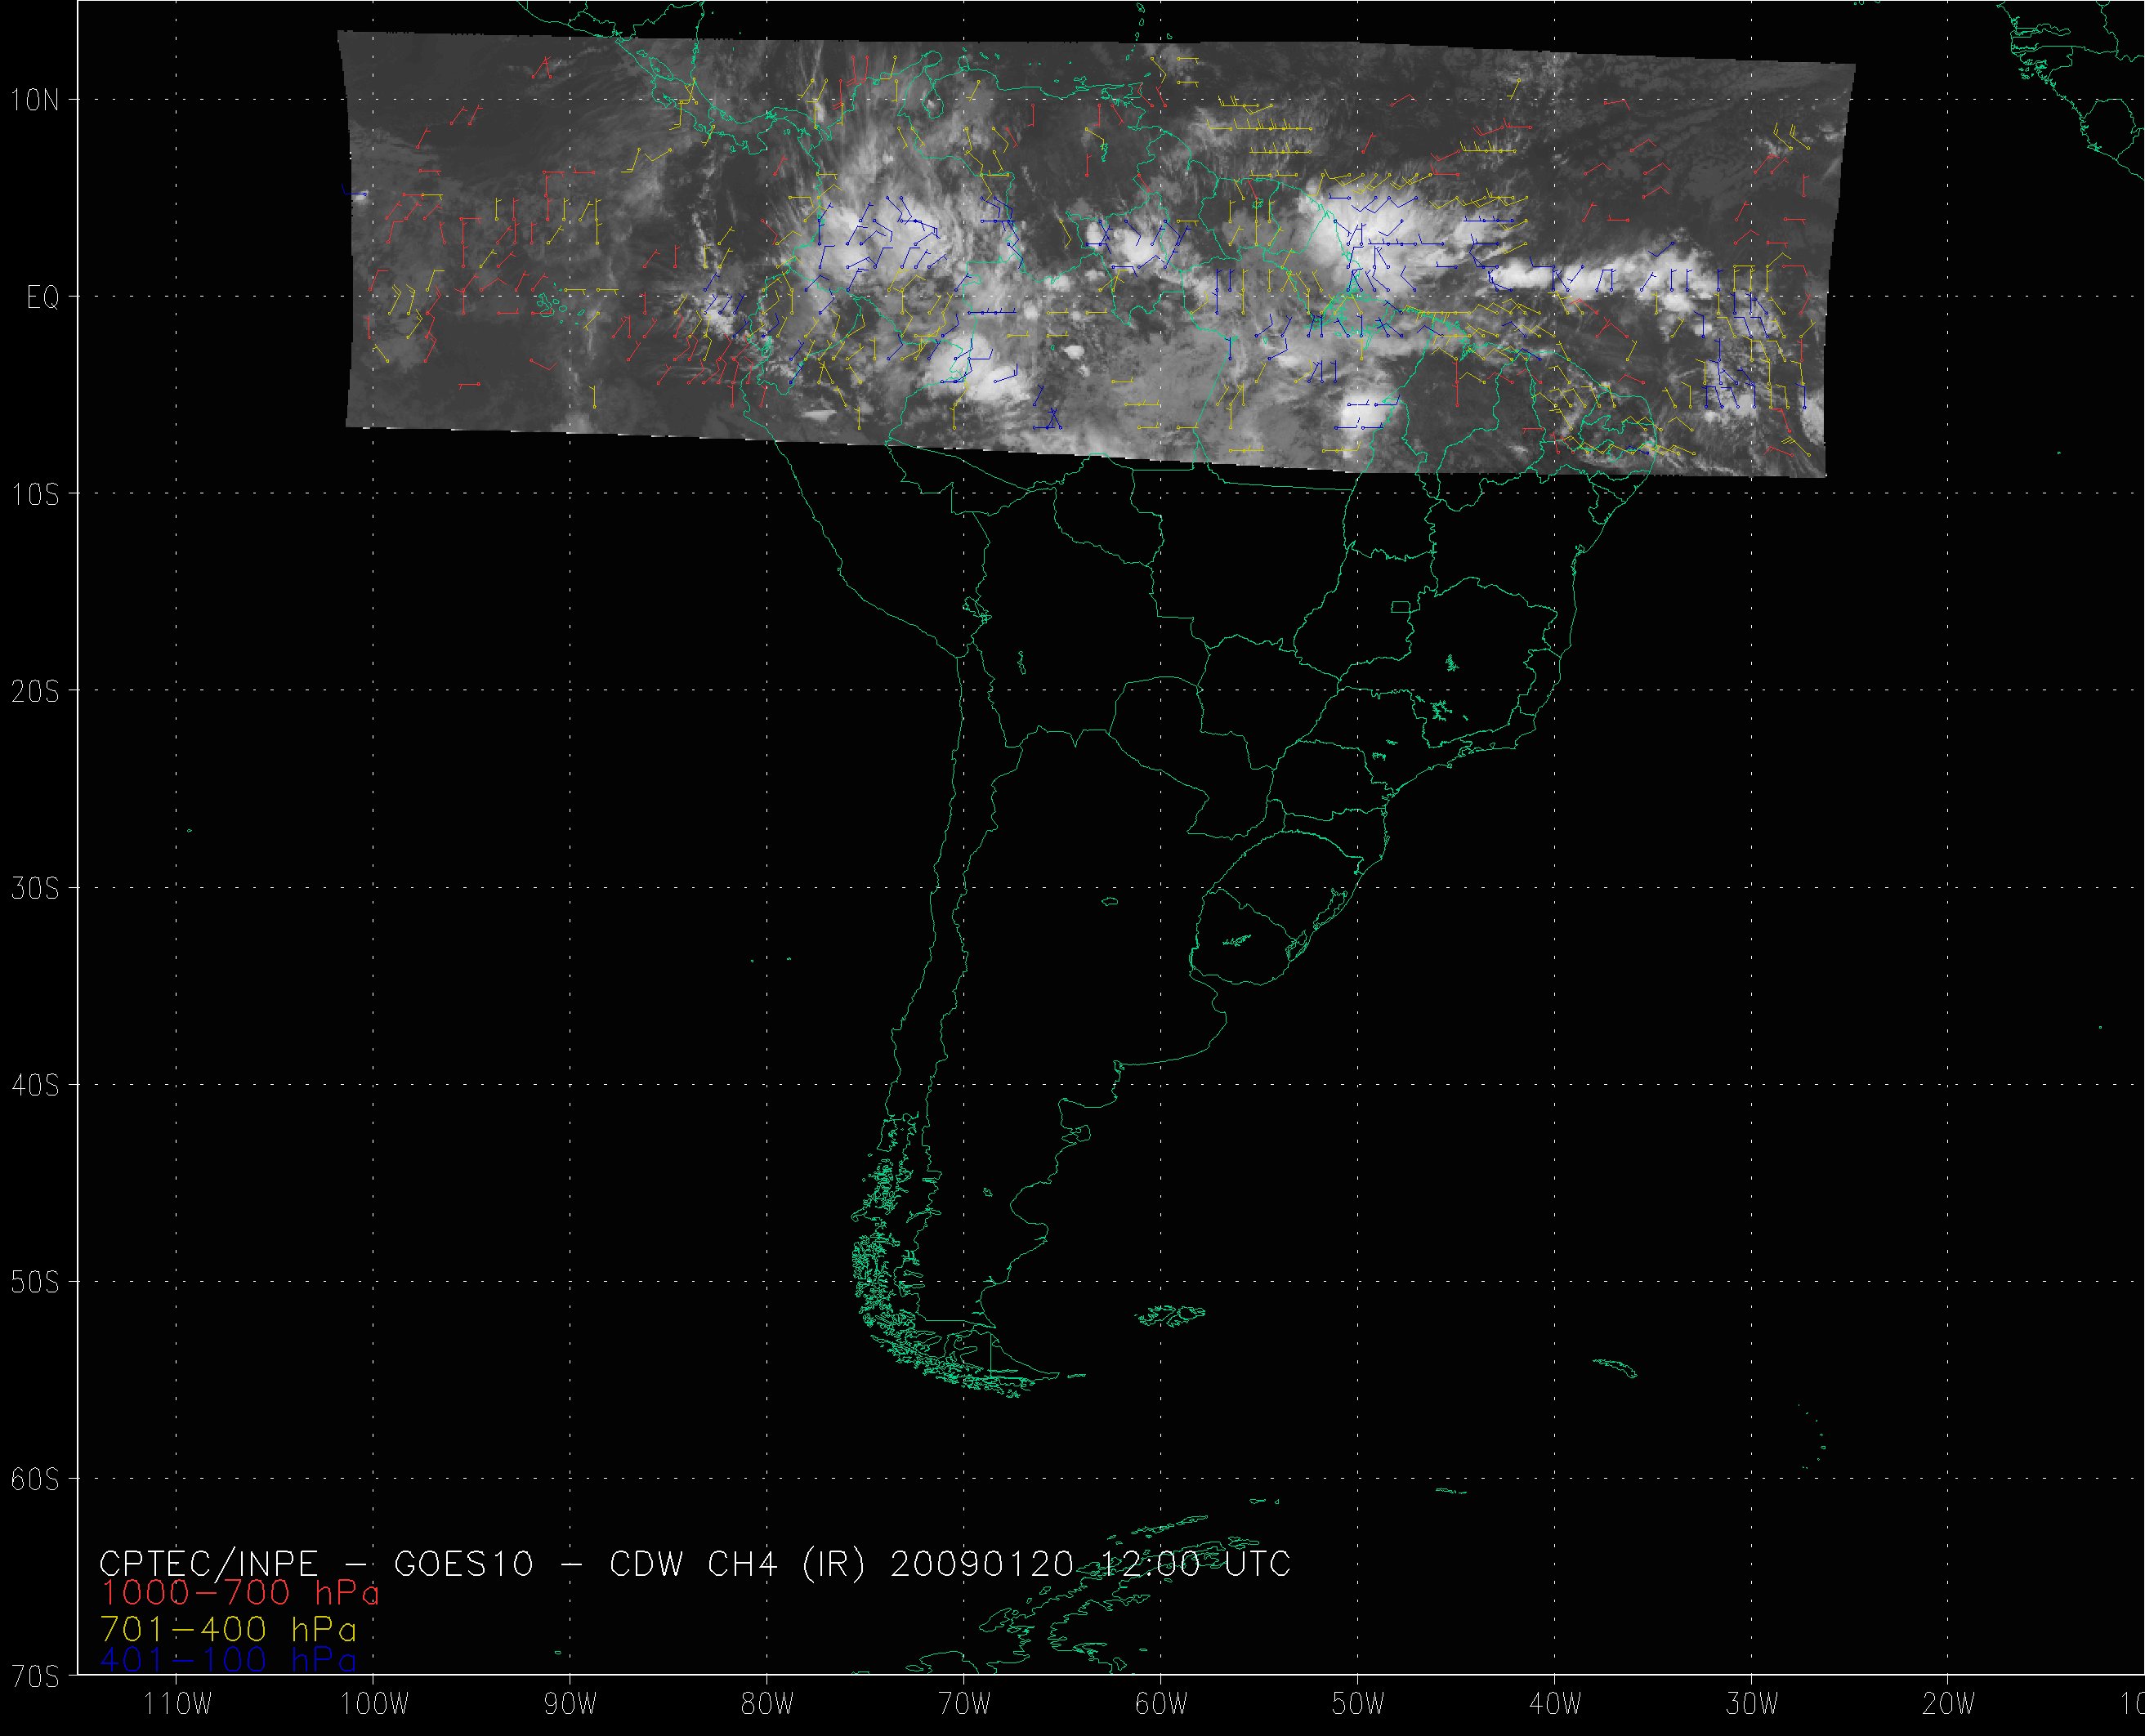This screenshot has width=2145, height=1736.
Task: Click the 10S latitude label
Action: (x=35, y=494)
